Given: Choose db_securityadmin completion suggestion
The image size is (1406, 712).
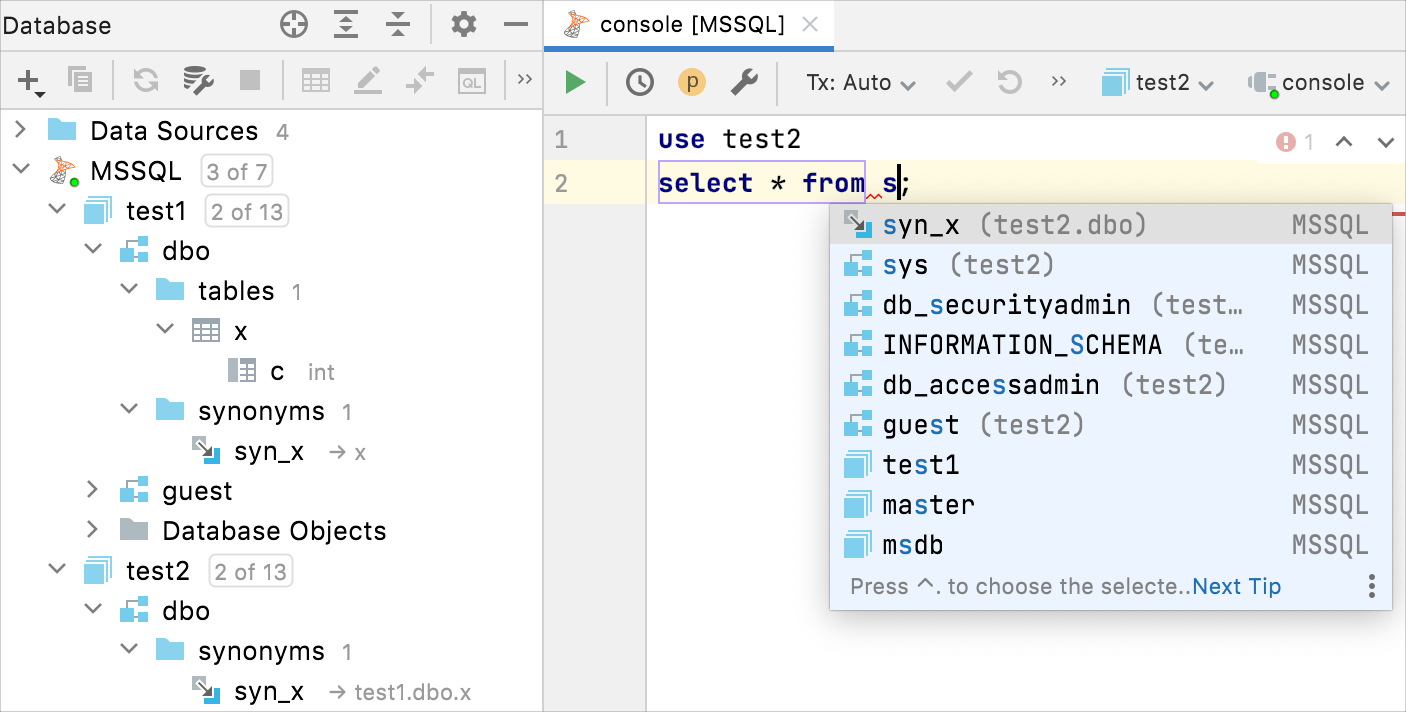Looking at the screenshot, I should [1111, 305].
